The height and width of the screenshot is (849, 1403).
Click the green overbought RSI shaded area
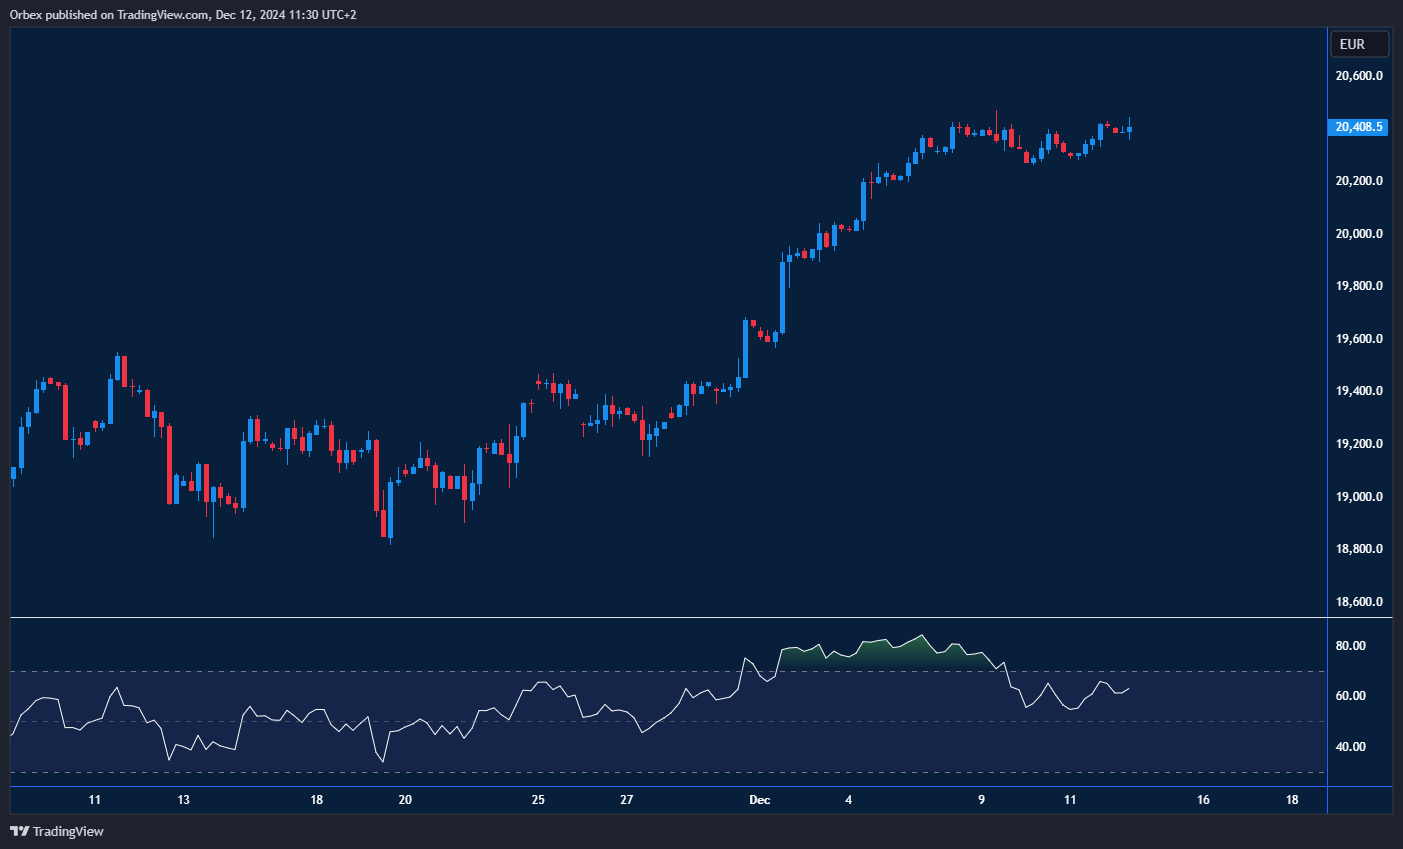click(x=880, y=657)
